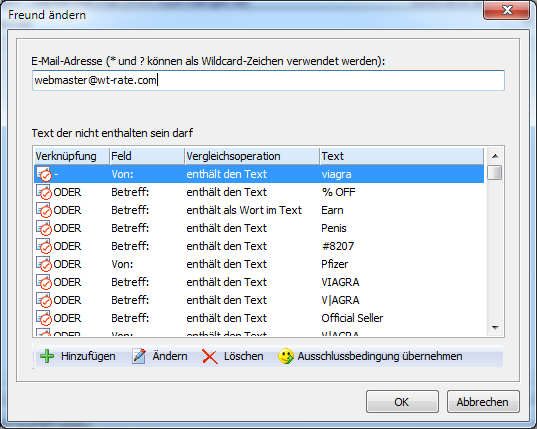The width and height of the screenshot is (537, 429).
Task: Click 'Betreff:' in the #8207 row
Action: (130, 246)
